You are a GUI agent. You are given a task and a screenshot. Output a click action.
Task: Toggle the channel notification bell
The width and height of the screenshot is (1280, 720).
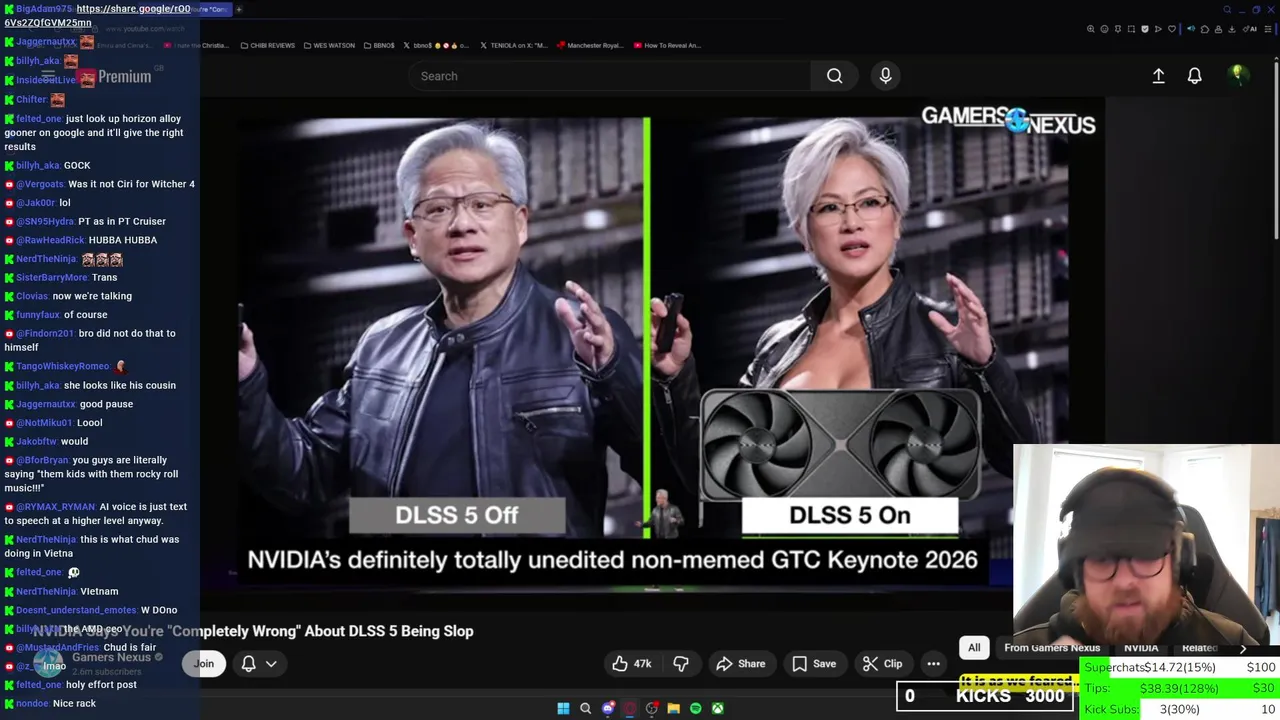tap(249, 663)
